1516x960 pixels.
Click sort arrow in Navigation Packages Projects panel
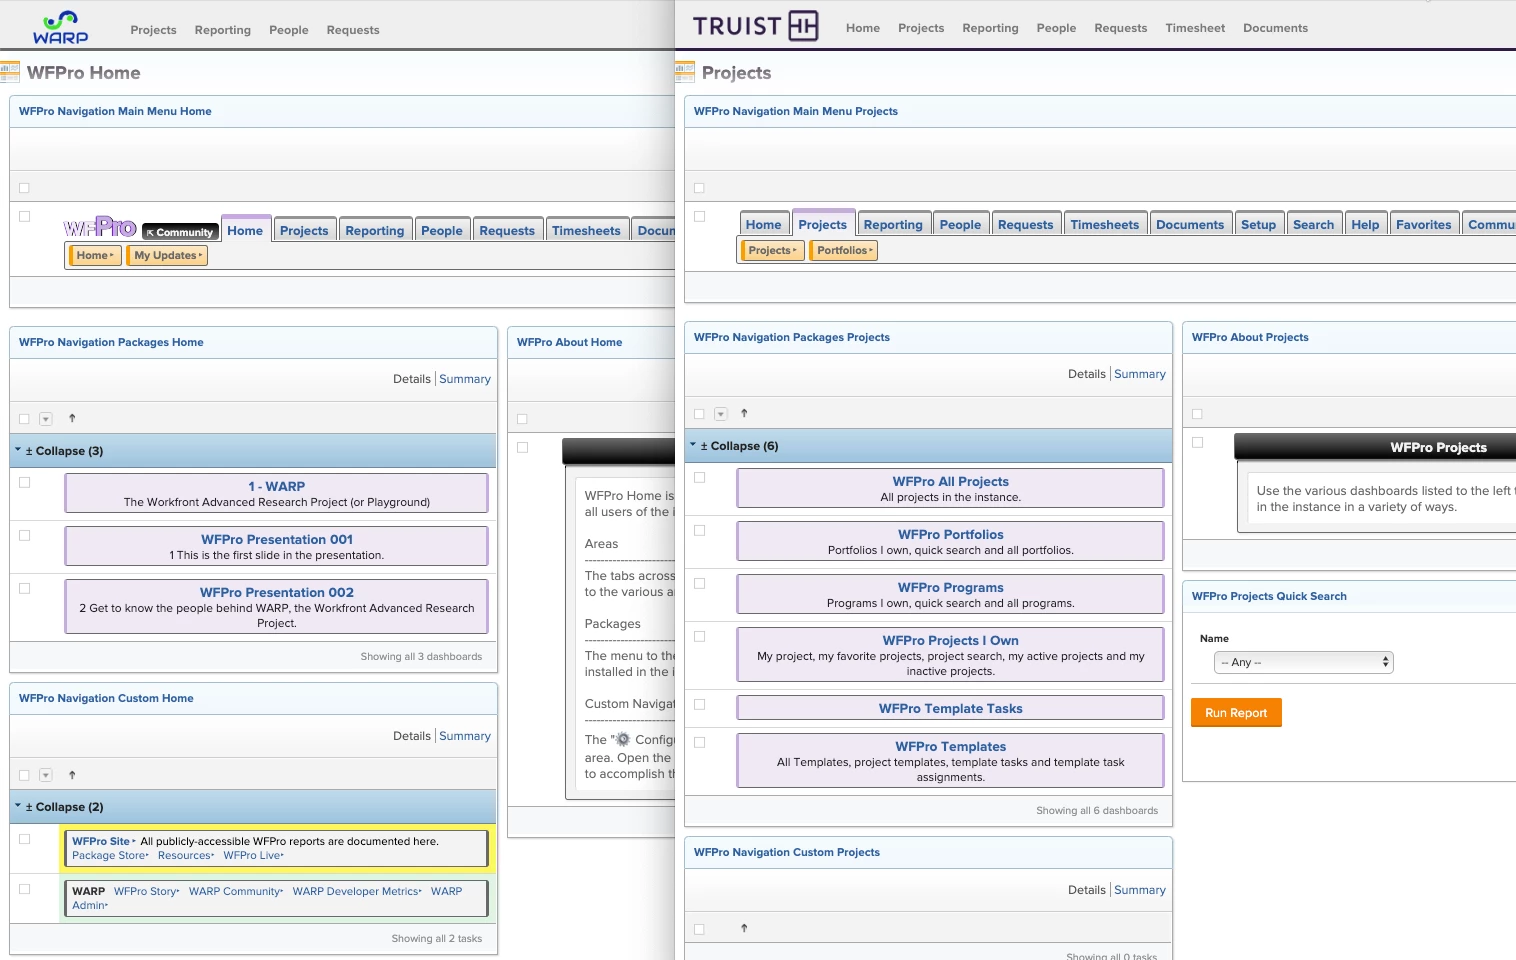pos(744,413)
